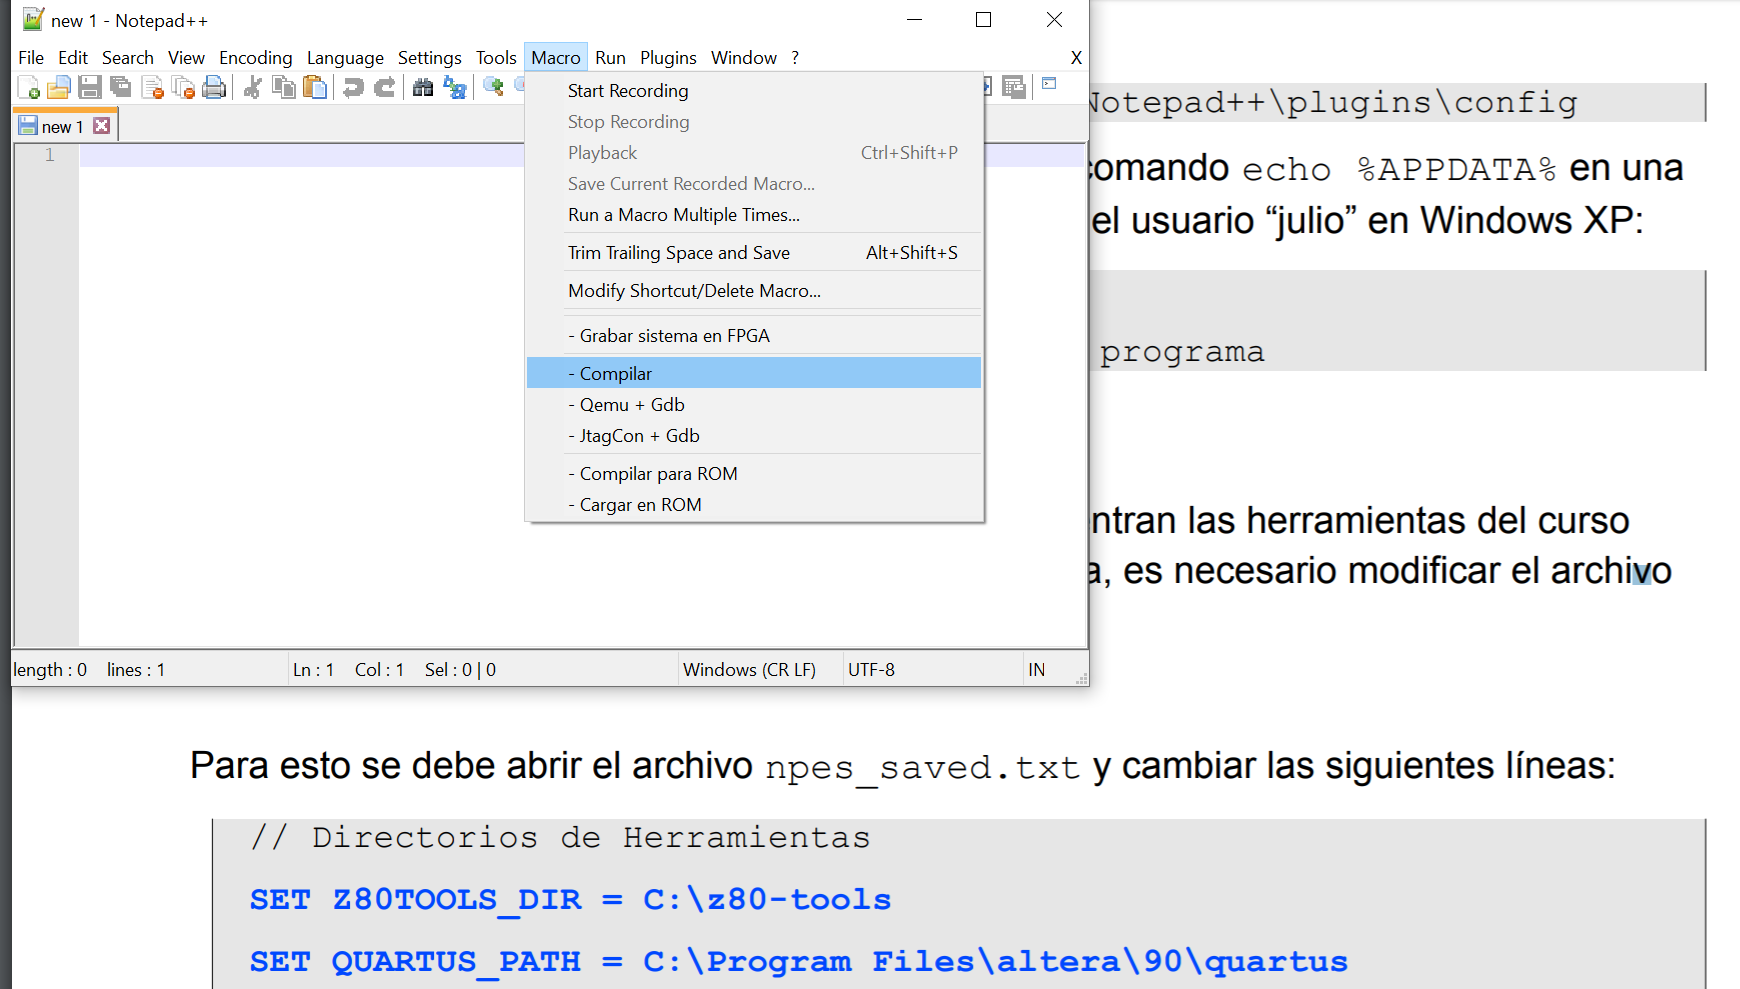Viewport: 1740px width, 989px height.
Task: Open the Search menu
Action: pos(128,57)
